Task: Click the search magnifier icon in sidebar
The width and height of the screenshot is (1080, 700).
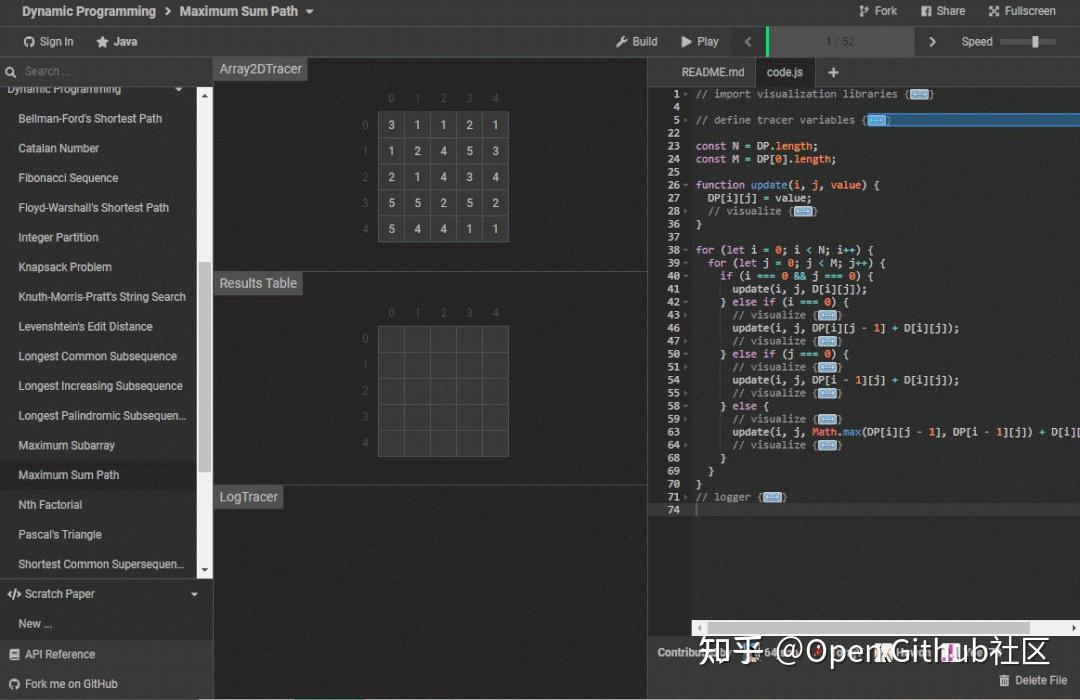Action: pos(10,72)
